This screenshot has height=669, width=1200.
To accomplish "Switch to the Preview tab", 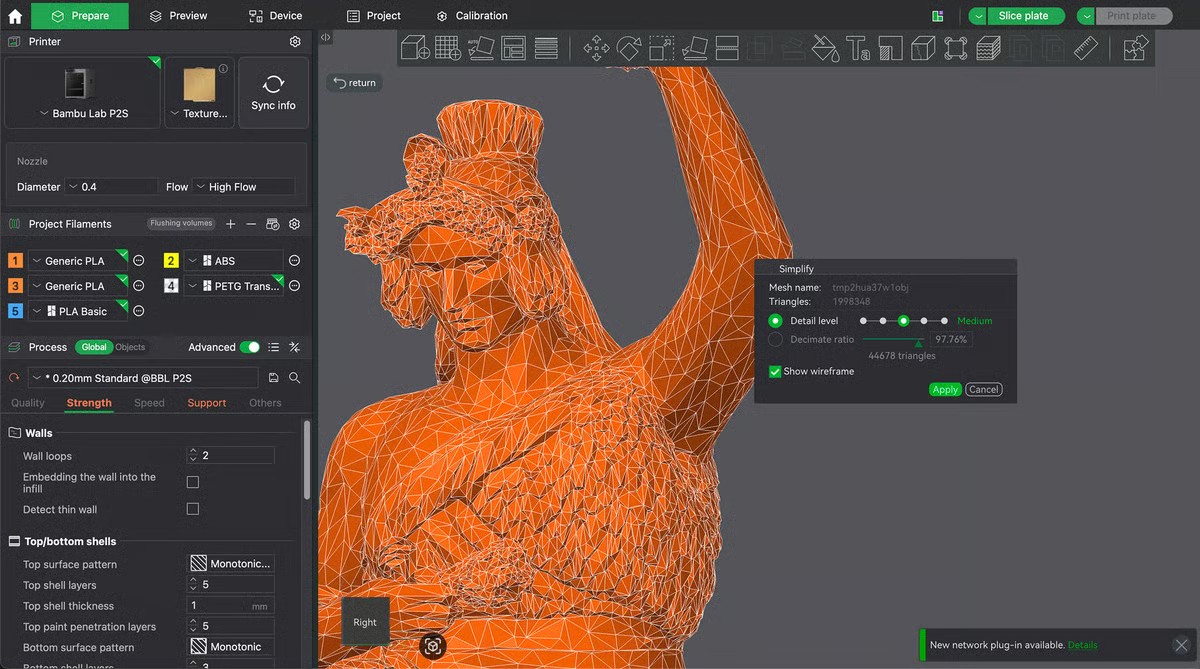I will 178,16.
